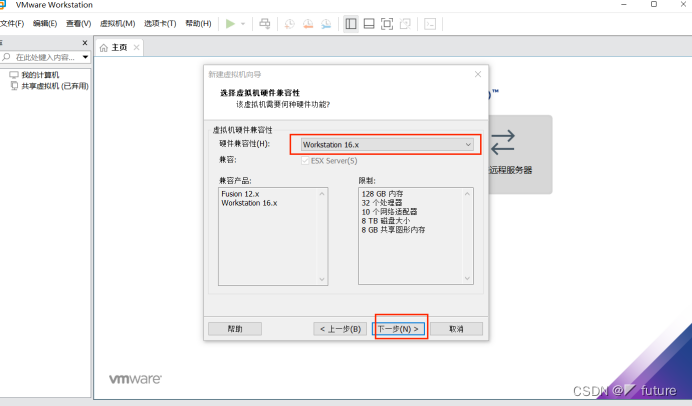Viewport: 692px width, 406px height.
Task: Open the 帮助(H) menu
Action: (198, 24)
